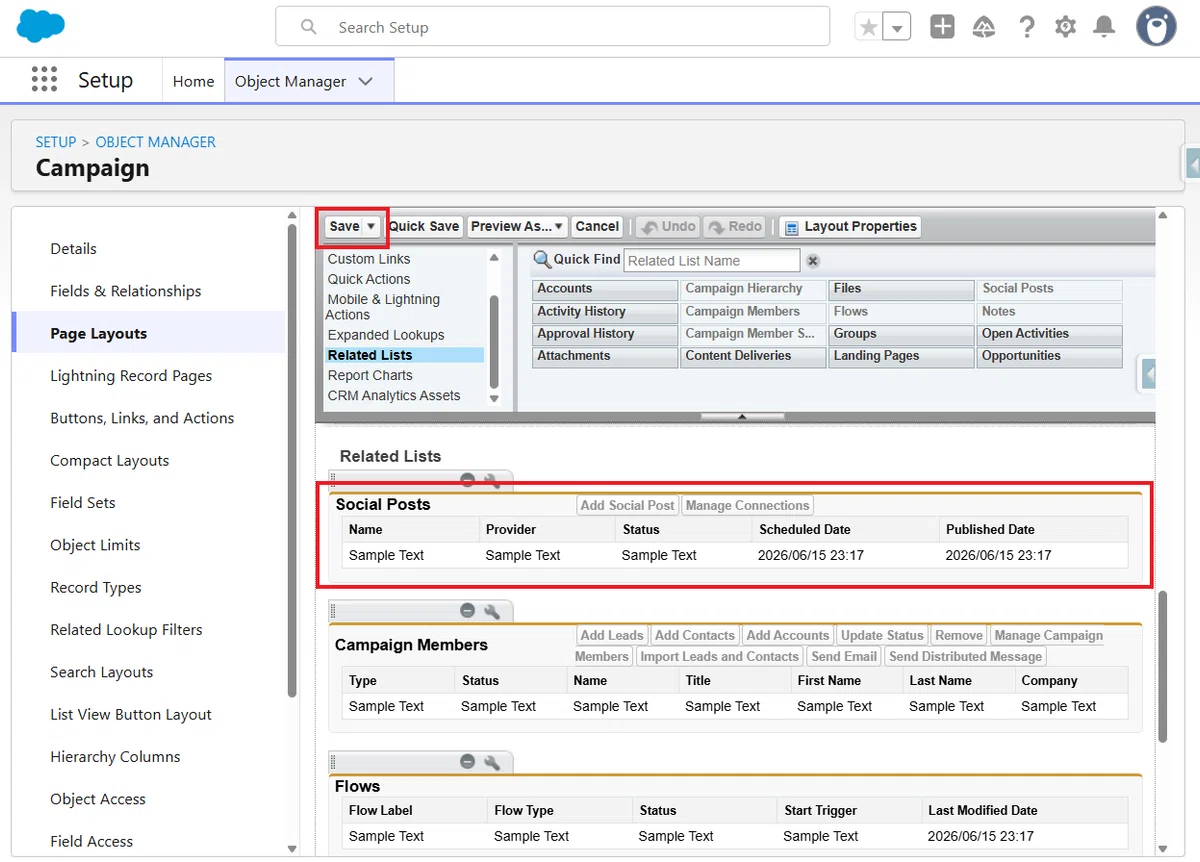Follow the OBJECT MANAGER breadcrumb link
This screenshot has height=862, width=1200.
pos(155,142)
